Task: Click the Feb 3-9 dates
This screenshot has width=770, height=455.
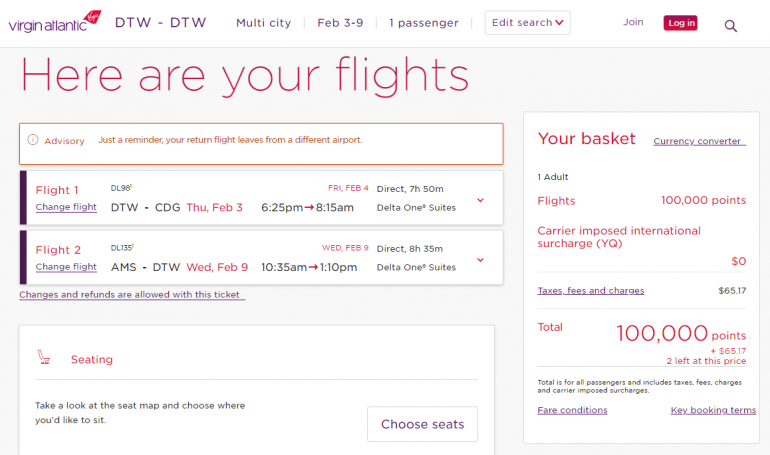Action: point(343,23)
